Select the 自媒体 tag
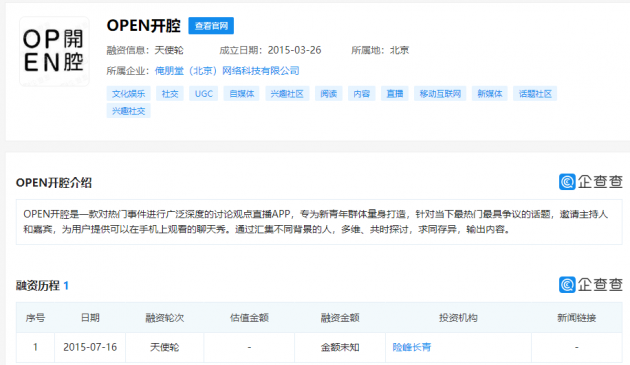The image size is (630, 365). (241, 94)
